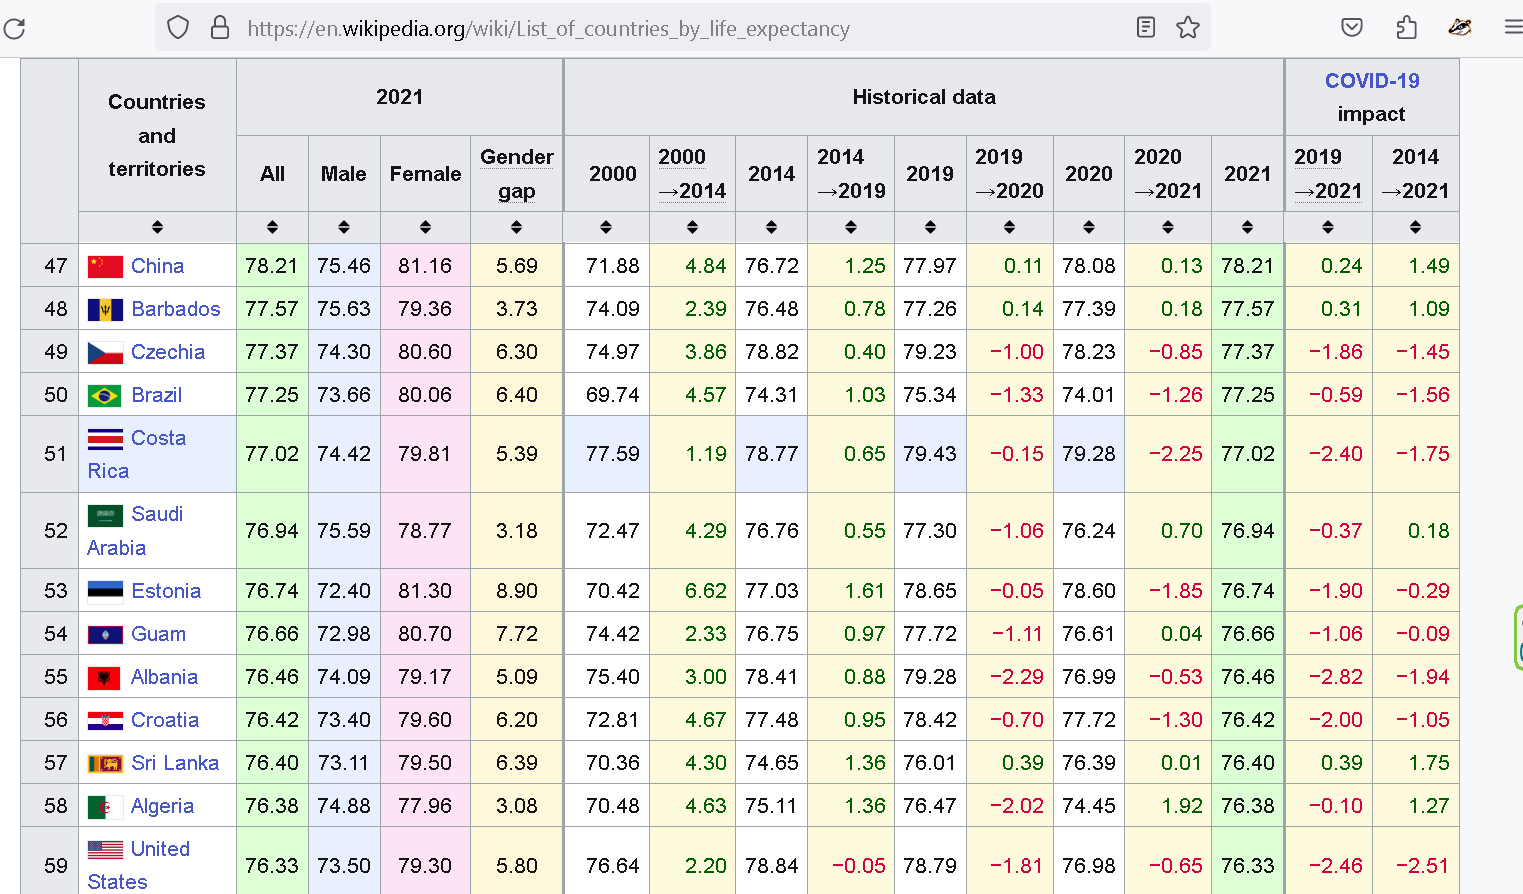Click the China flag icon

click(x=105, y=266)
